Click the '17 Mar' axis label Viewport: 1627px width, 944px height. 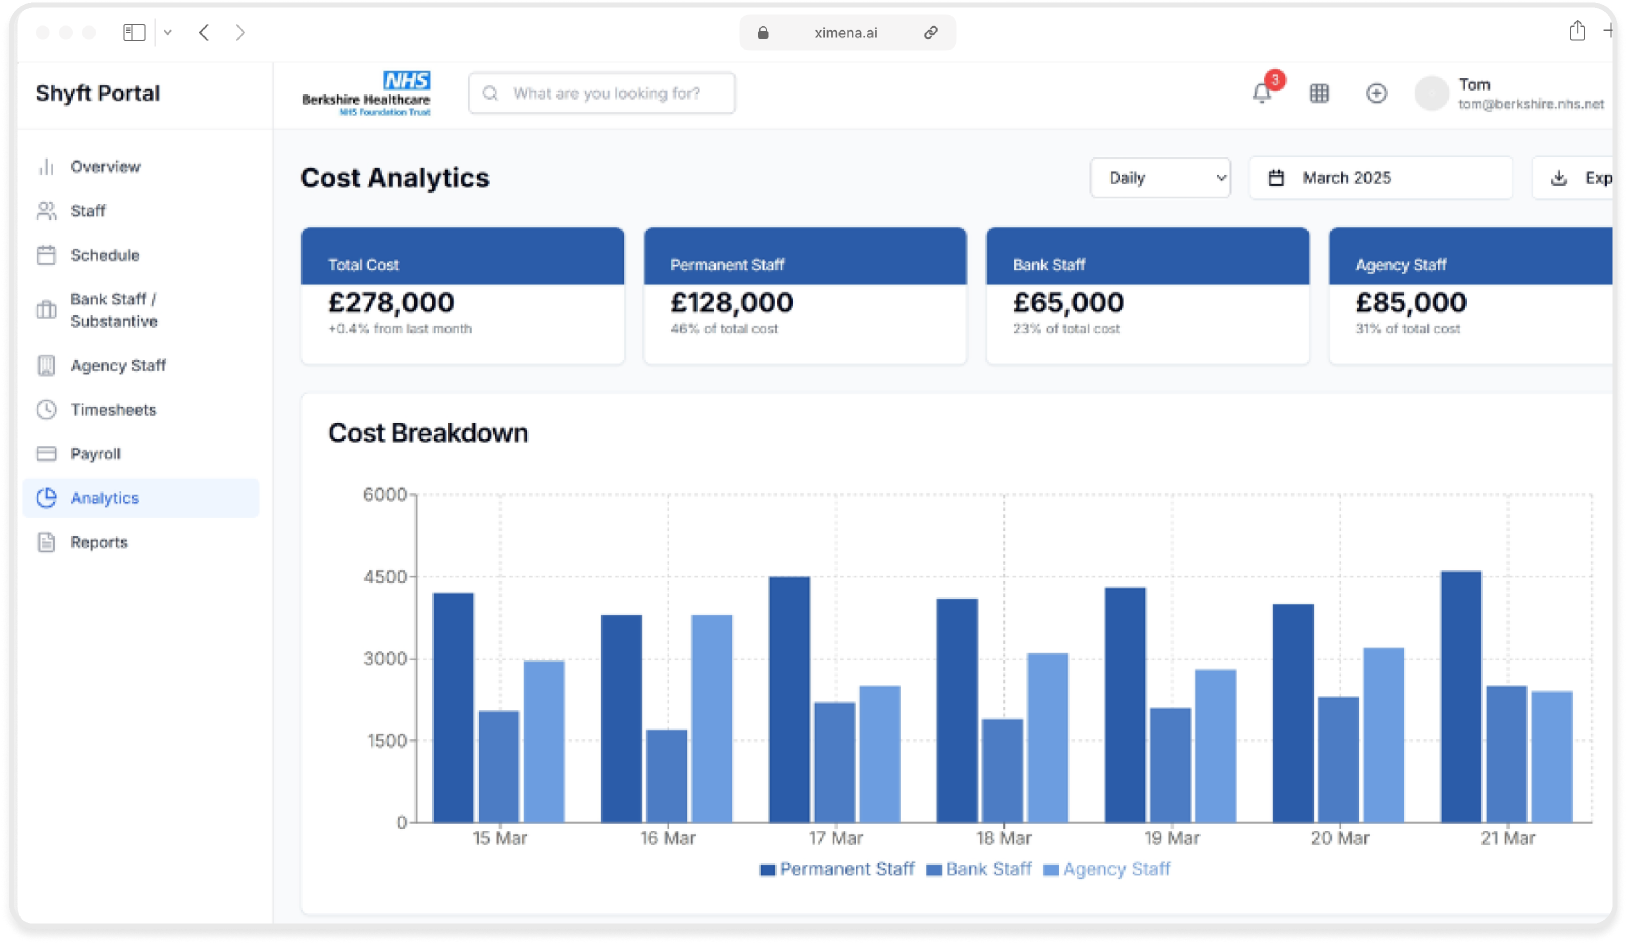(836, 838)
